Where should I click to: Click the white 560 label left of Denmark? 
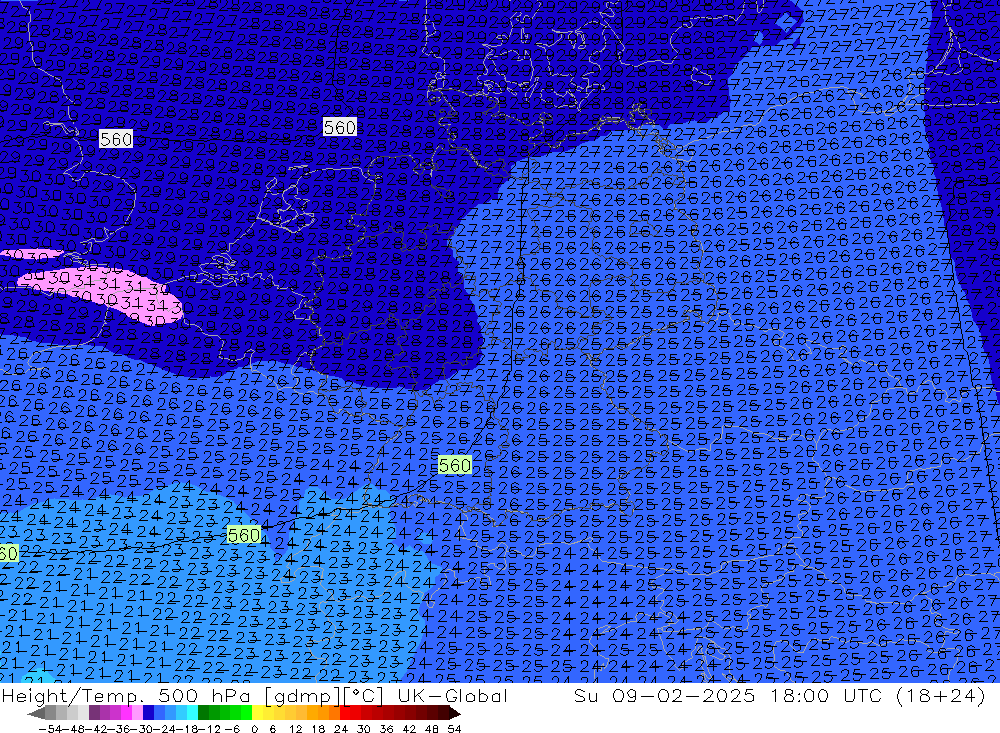[x=339, y=127]
